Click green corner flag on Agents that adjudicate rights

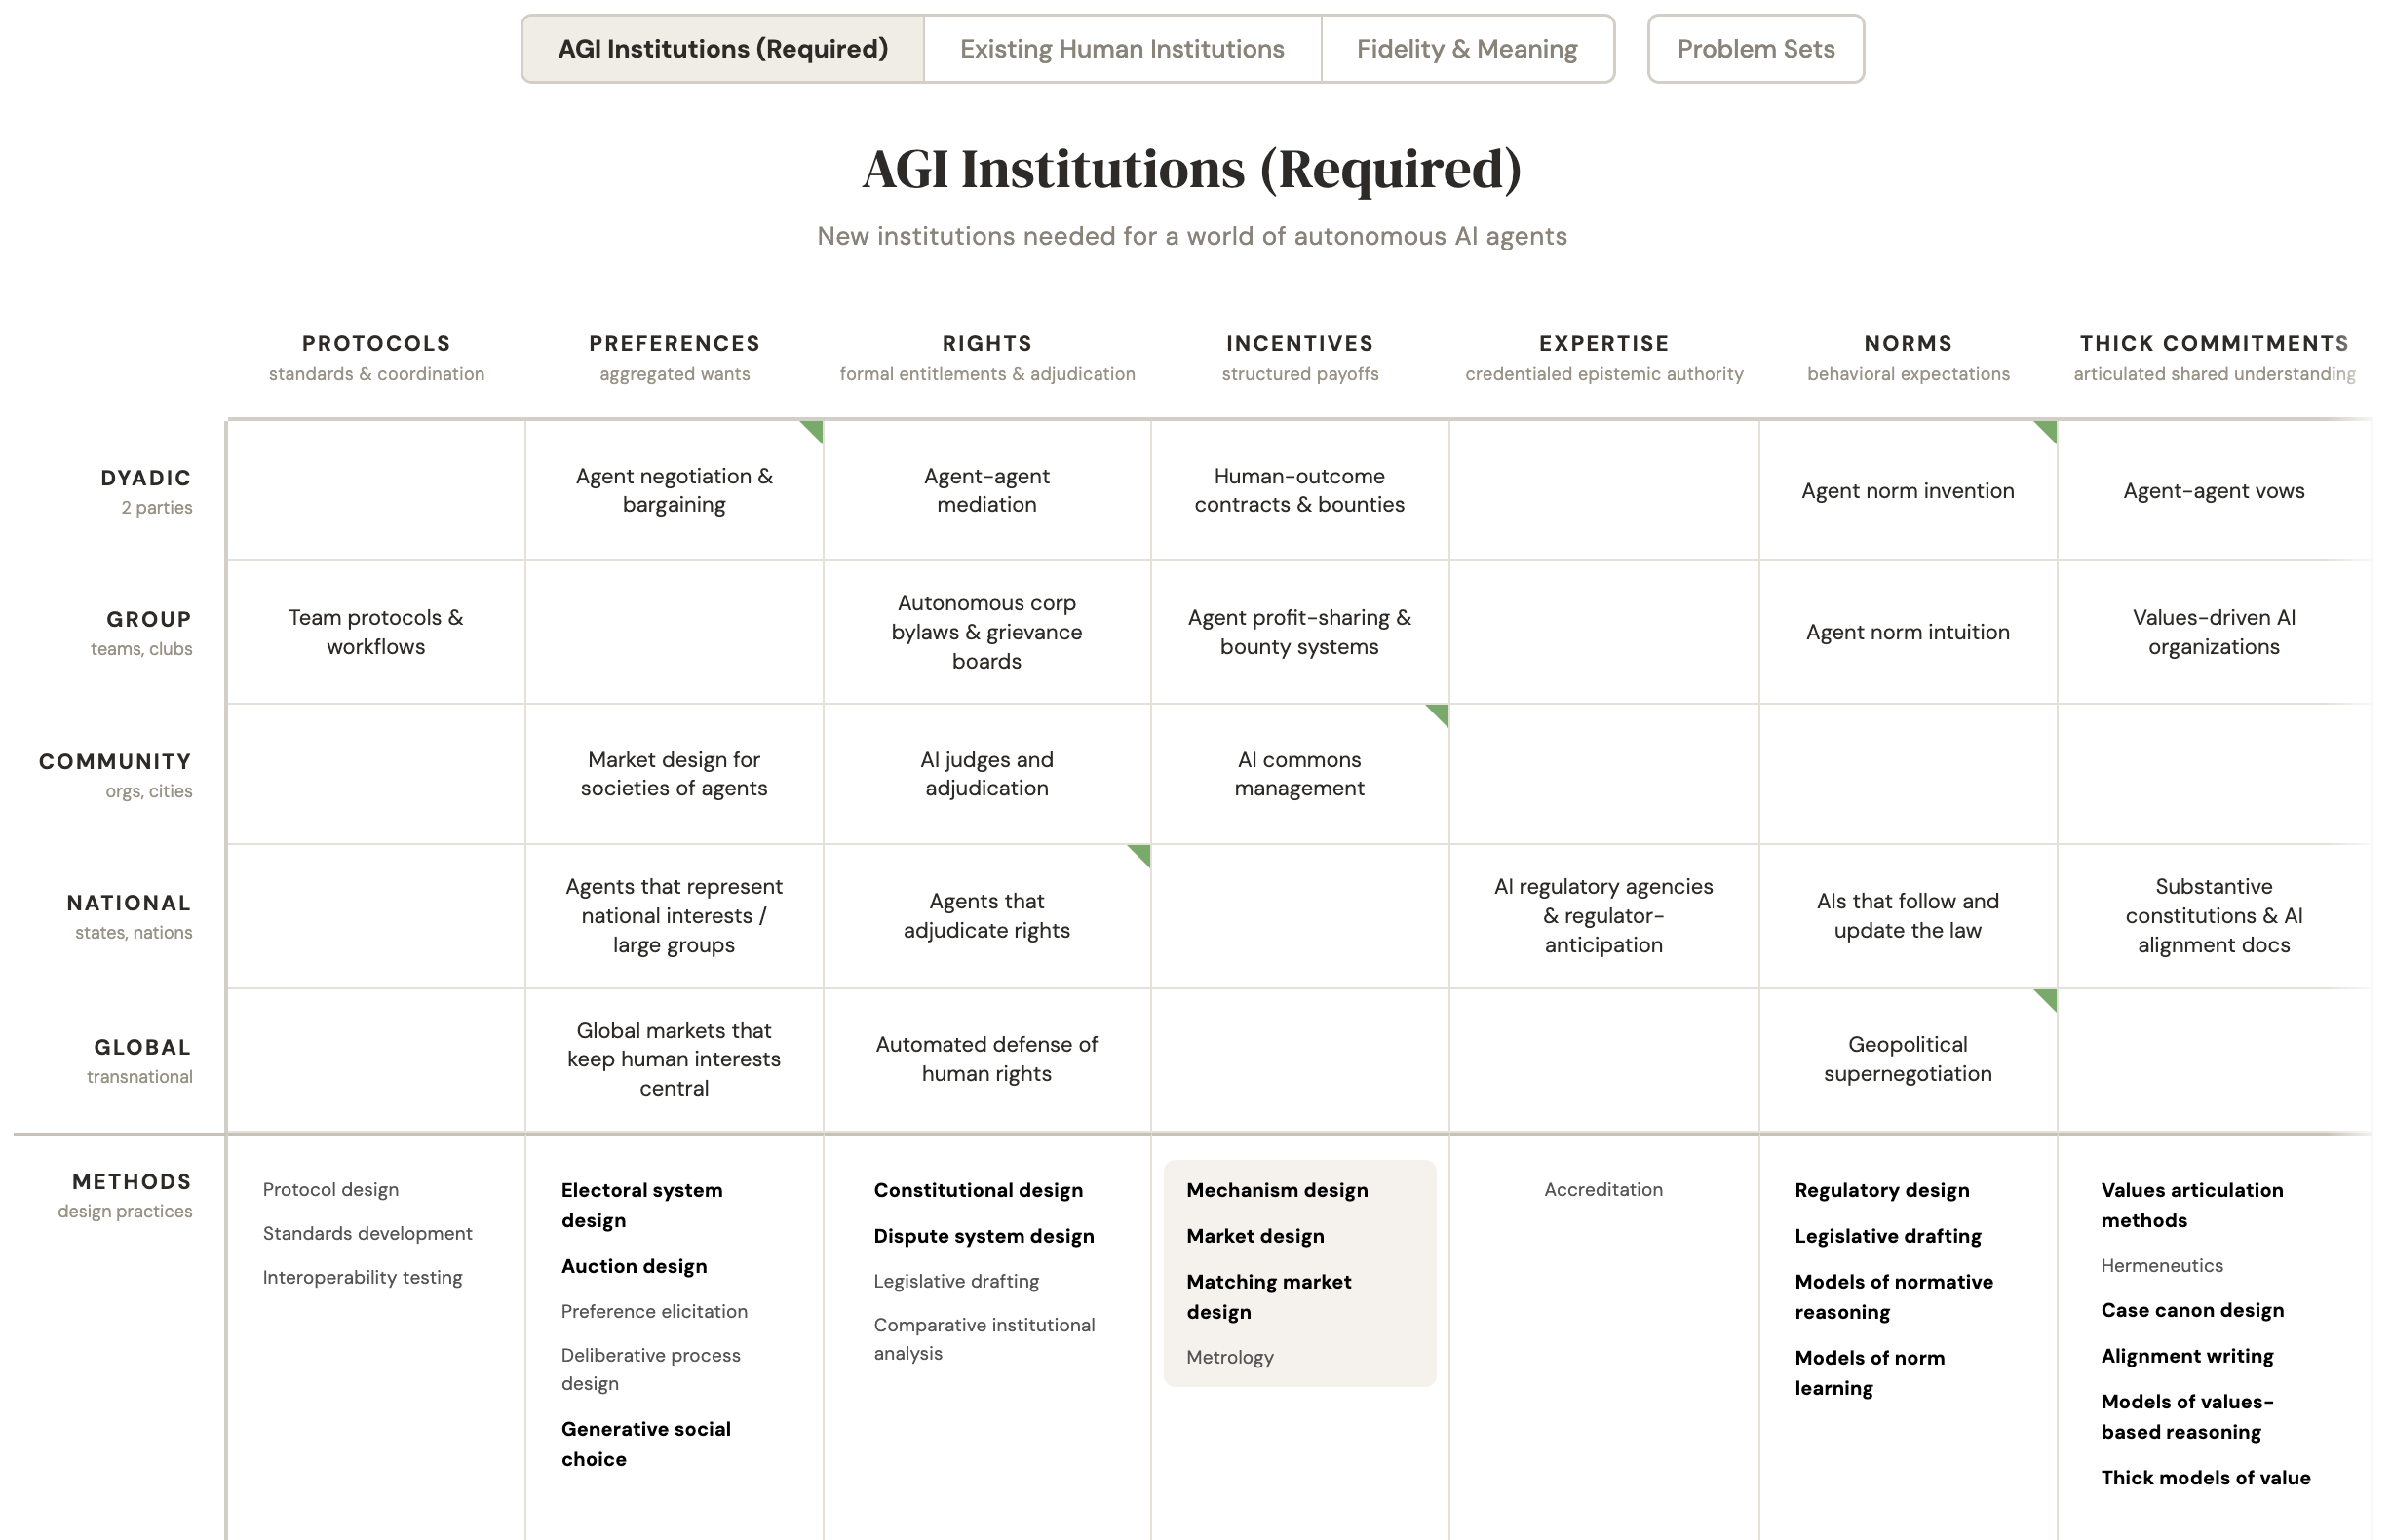1142,855
